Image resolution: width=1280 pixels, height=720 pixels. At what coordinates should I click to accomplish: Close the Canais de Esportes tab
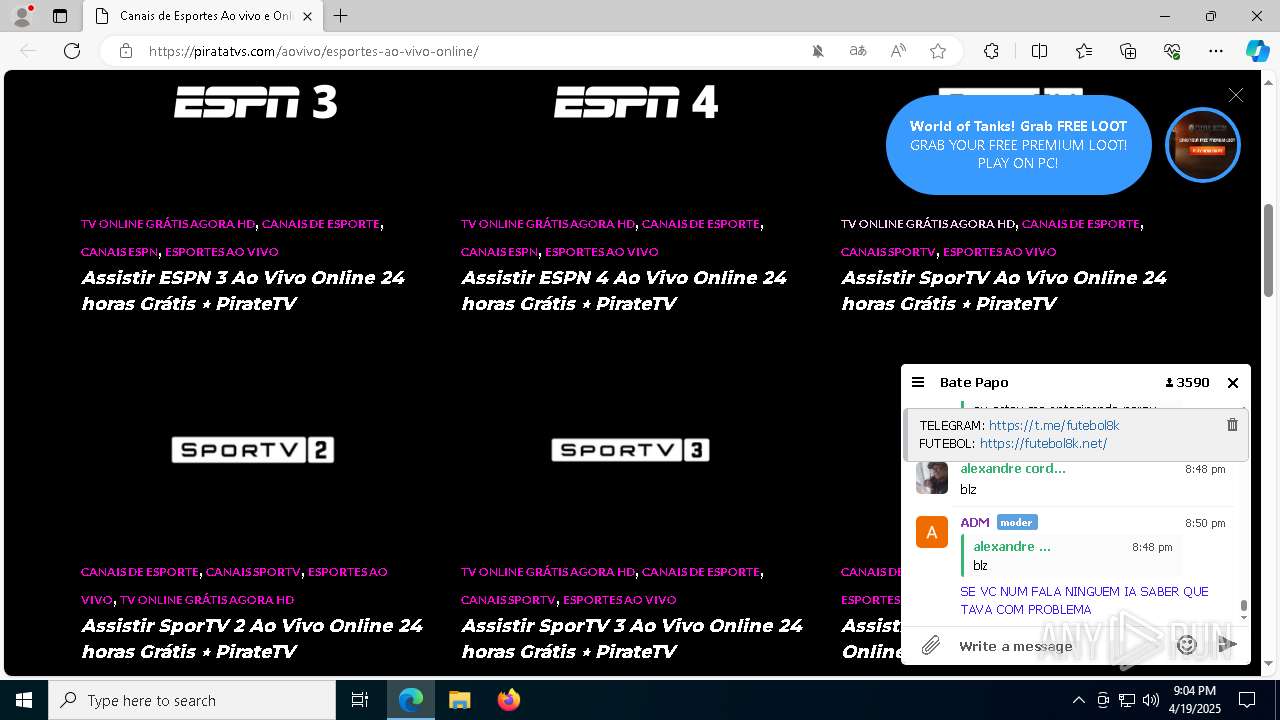[x=308, y=16]
